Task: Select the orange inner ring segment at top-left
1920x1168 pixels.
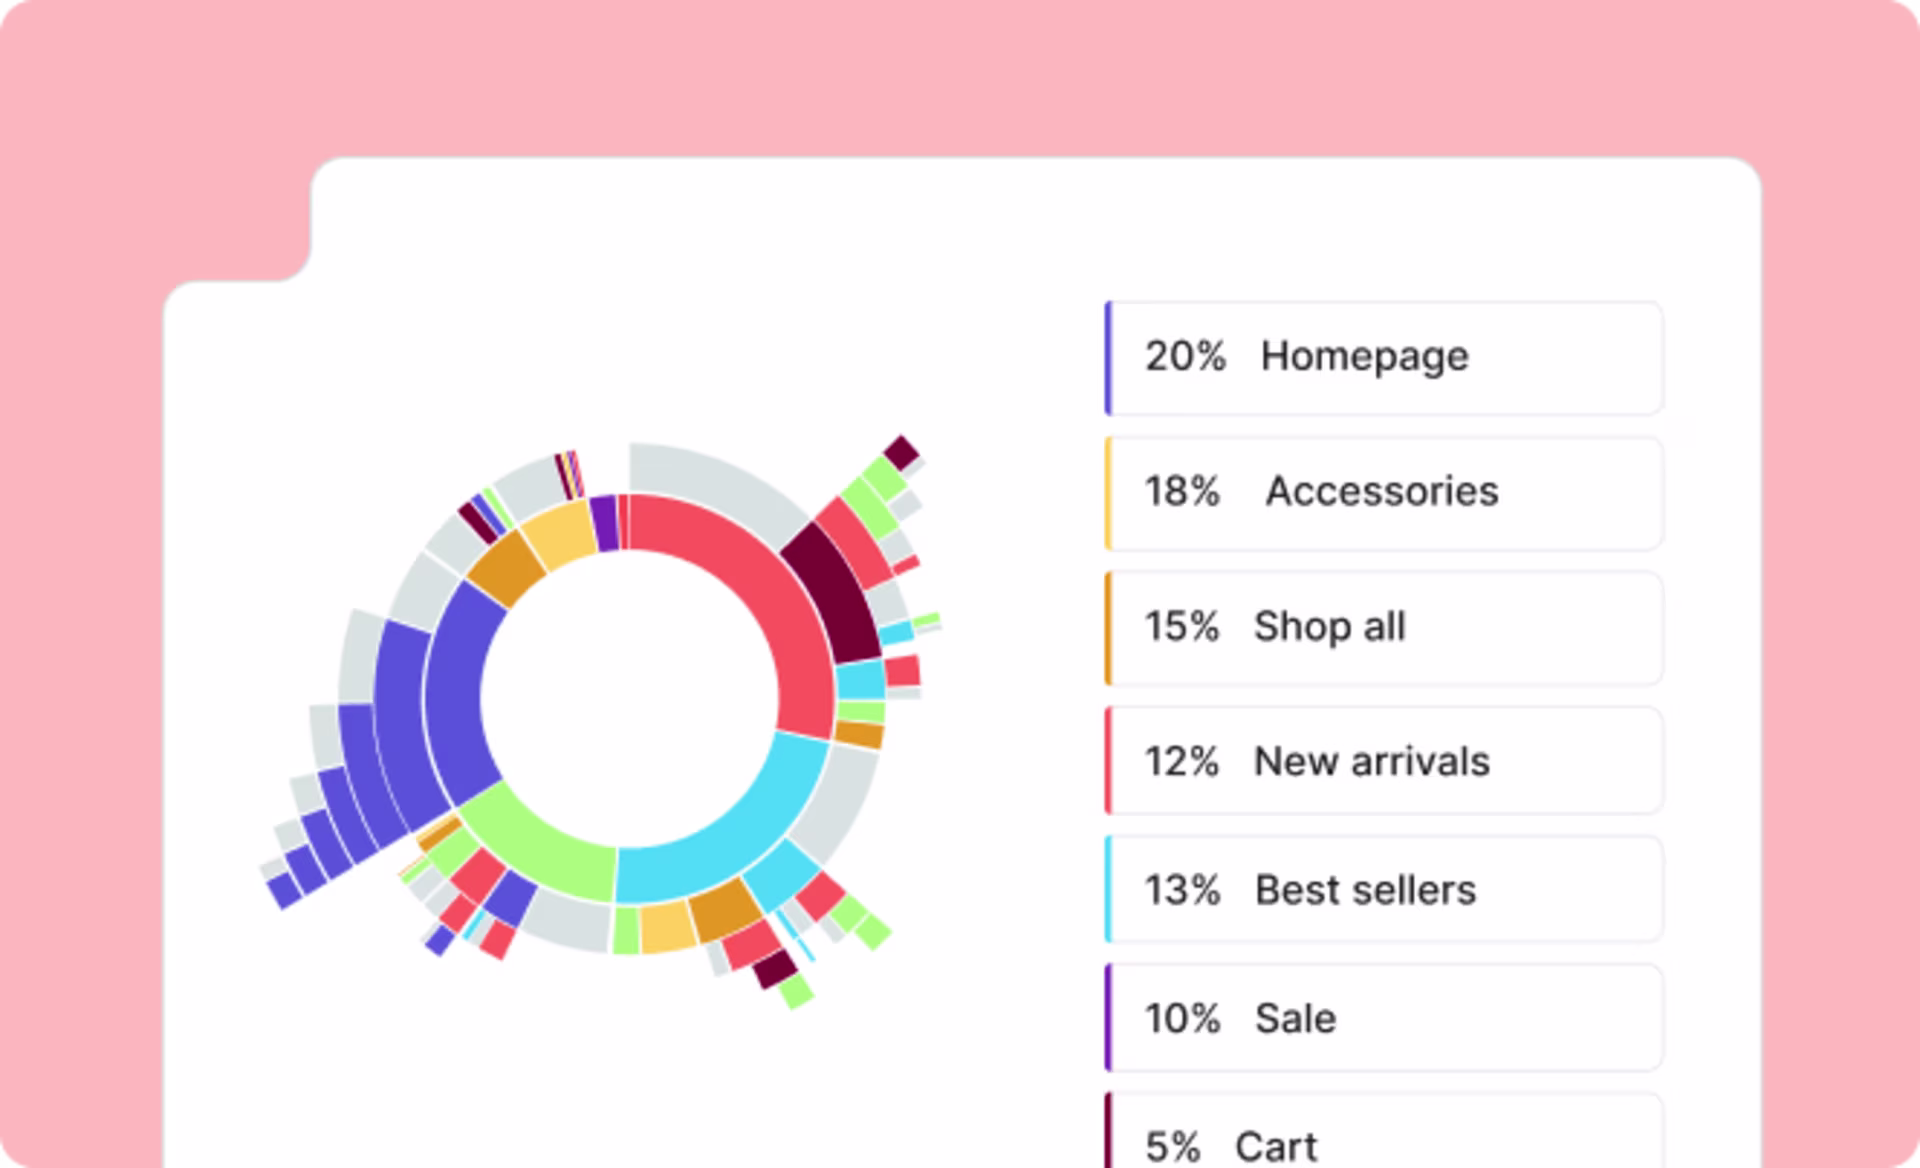Action: click(506, 568)
